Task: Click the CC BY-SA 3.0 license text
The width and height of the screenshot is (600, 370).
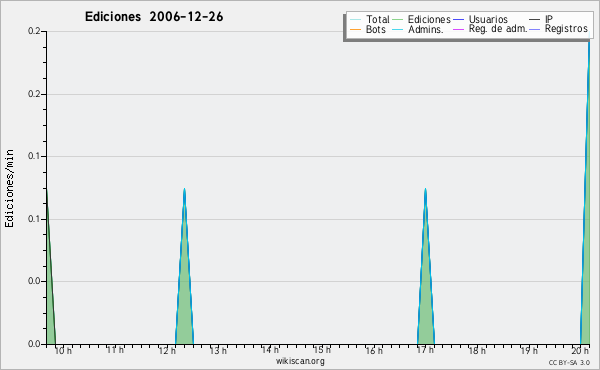Action: [x=569, y=363]
